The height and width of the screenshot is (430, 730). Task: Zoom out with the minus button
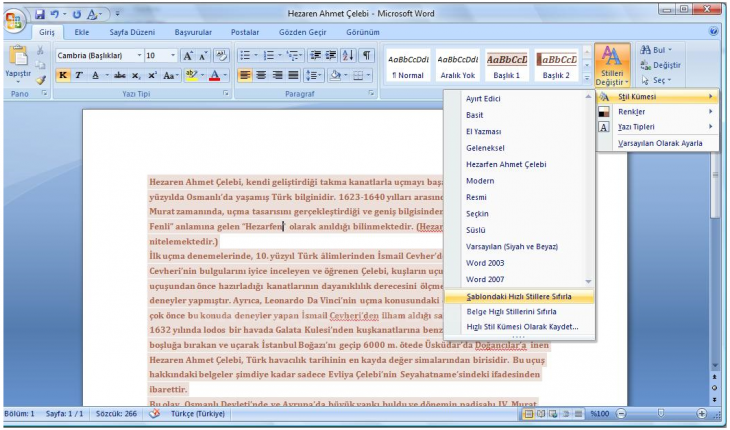click(x=621, y=413)
